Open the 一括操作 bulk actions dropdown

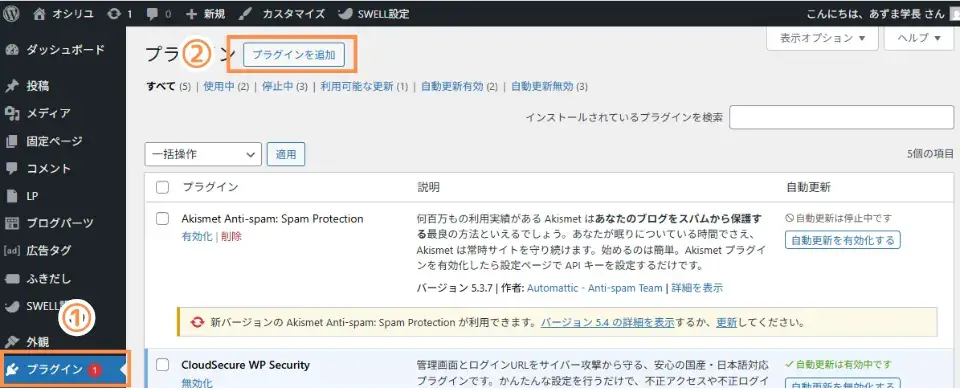pyautogui.click(x=203, y=154)
